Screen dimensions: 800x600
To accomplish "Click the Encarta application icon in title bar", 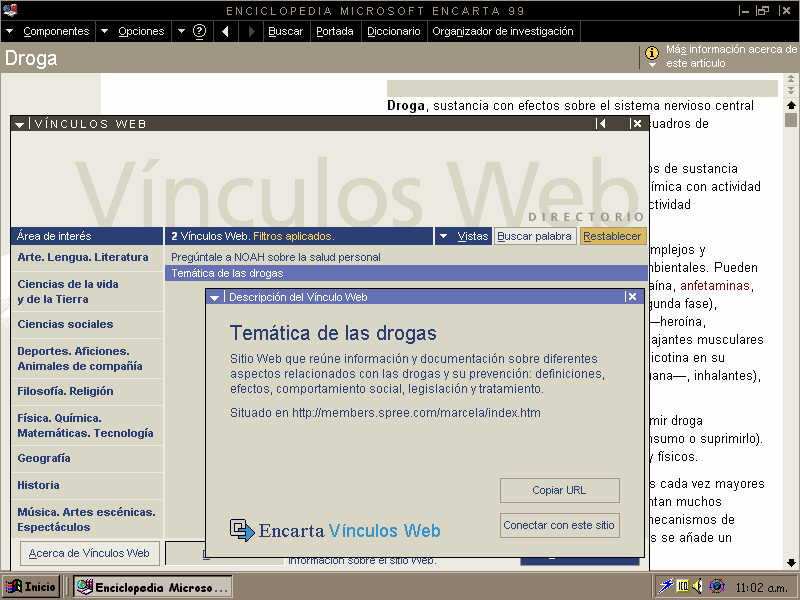I will point(10,10).
